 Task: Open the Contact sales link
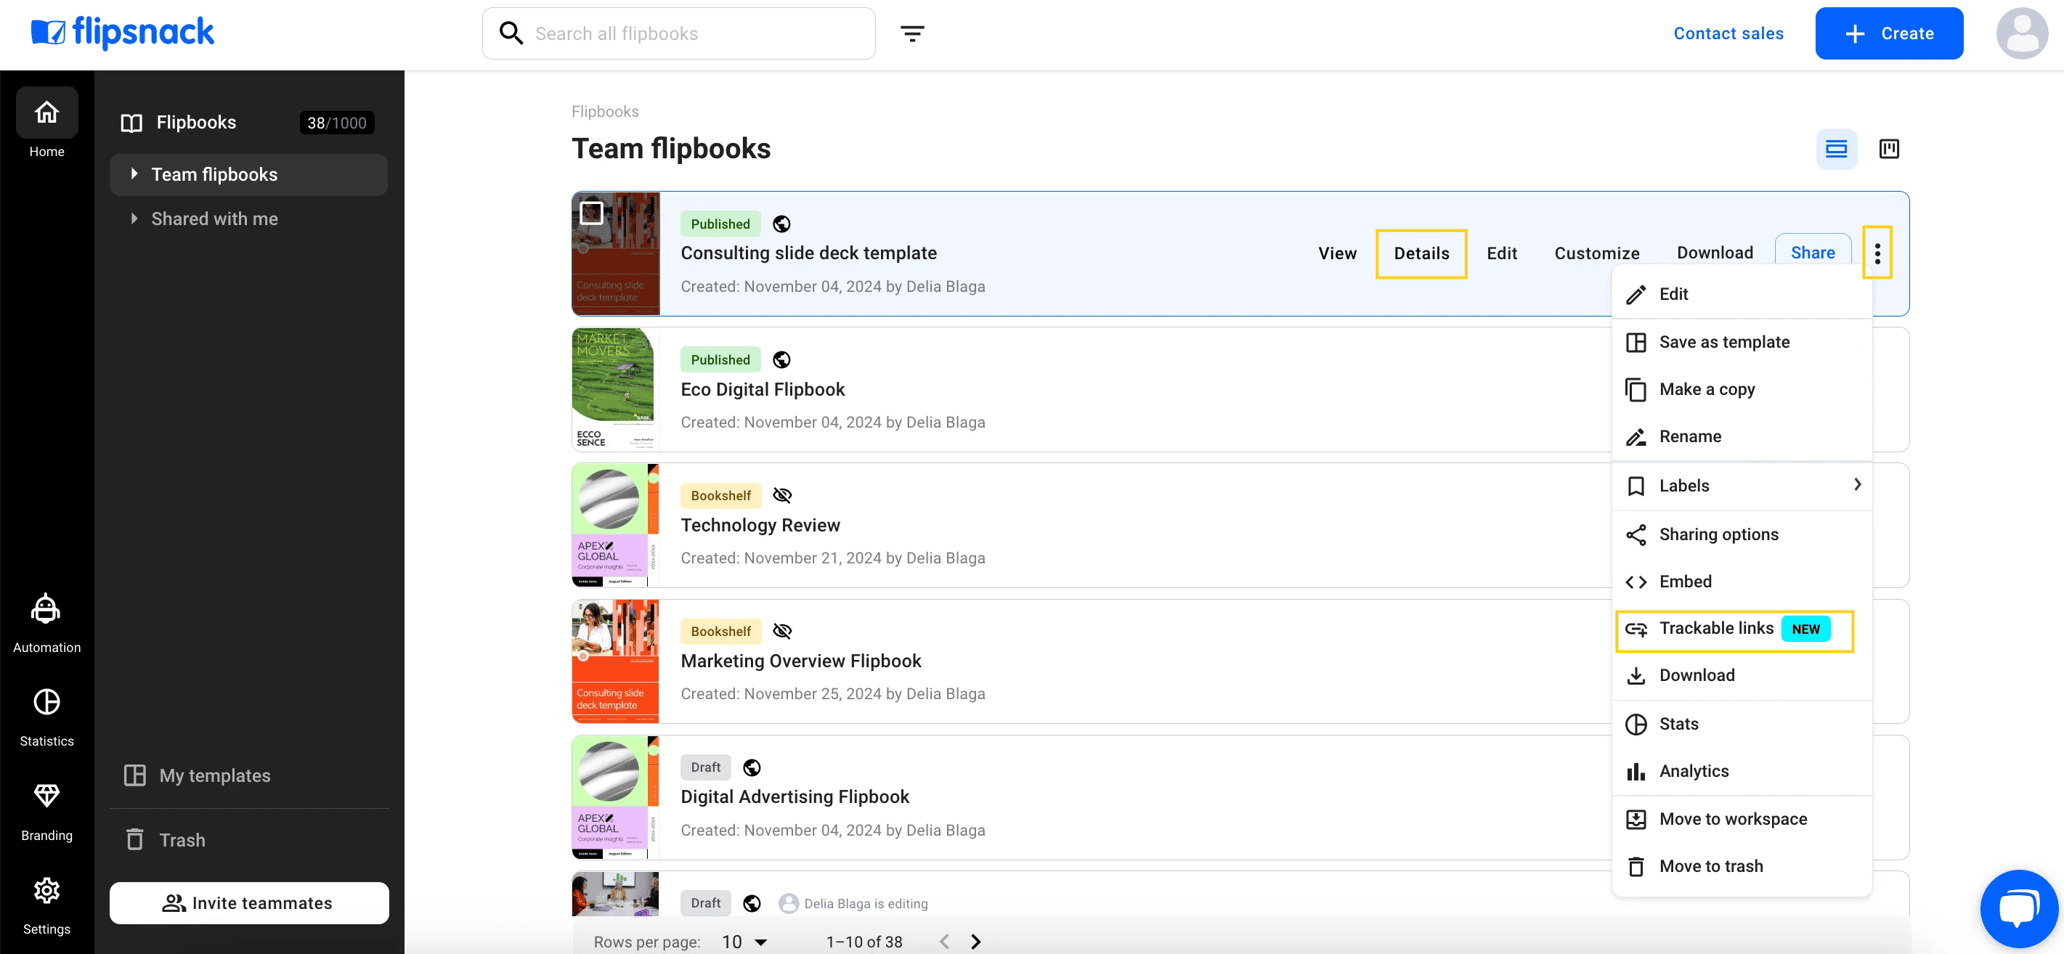click(x=1728, y=33)
